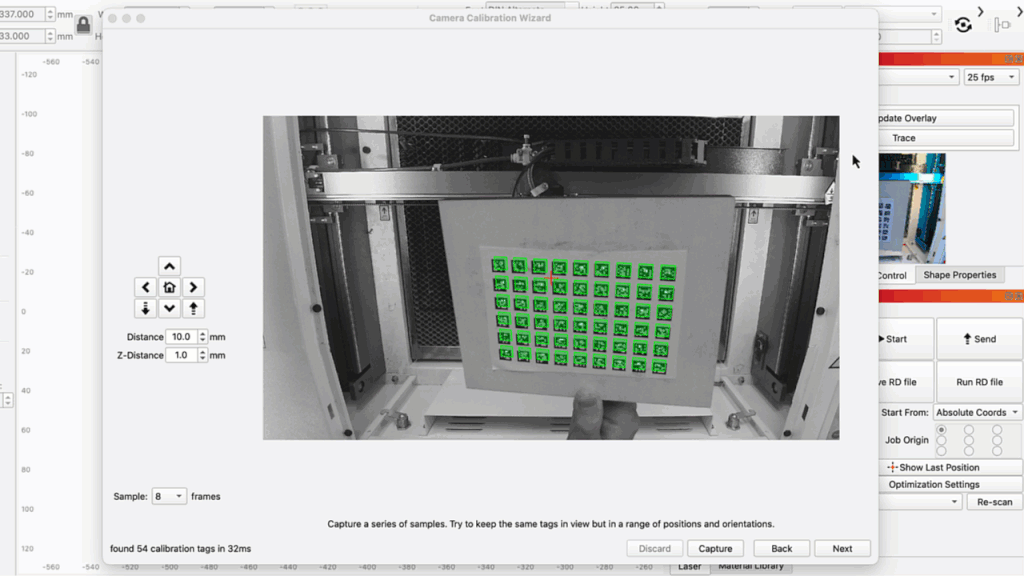Select the center Job Origin radio button
Screen dimensions: 1024x576
pos(968,440)
